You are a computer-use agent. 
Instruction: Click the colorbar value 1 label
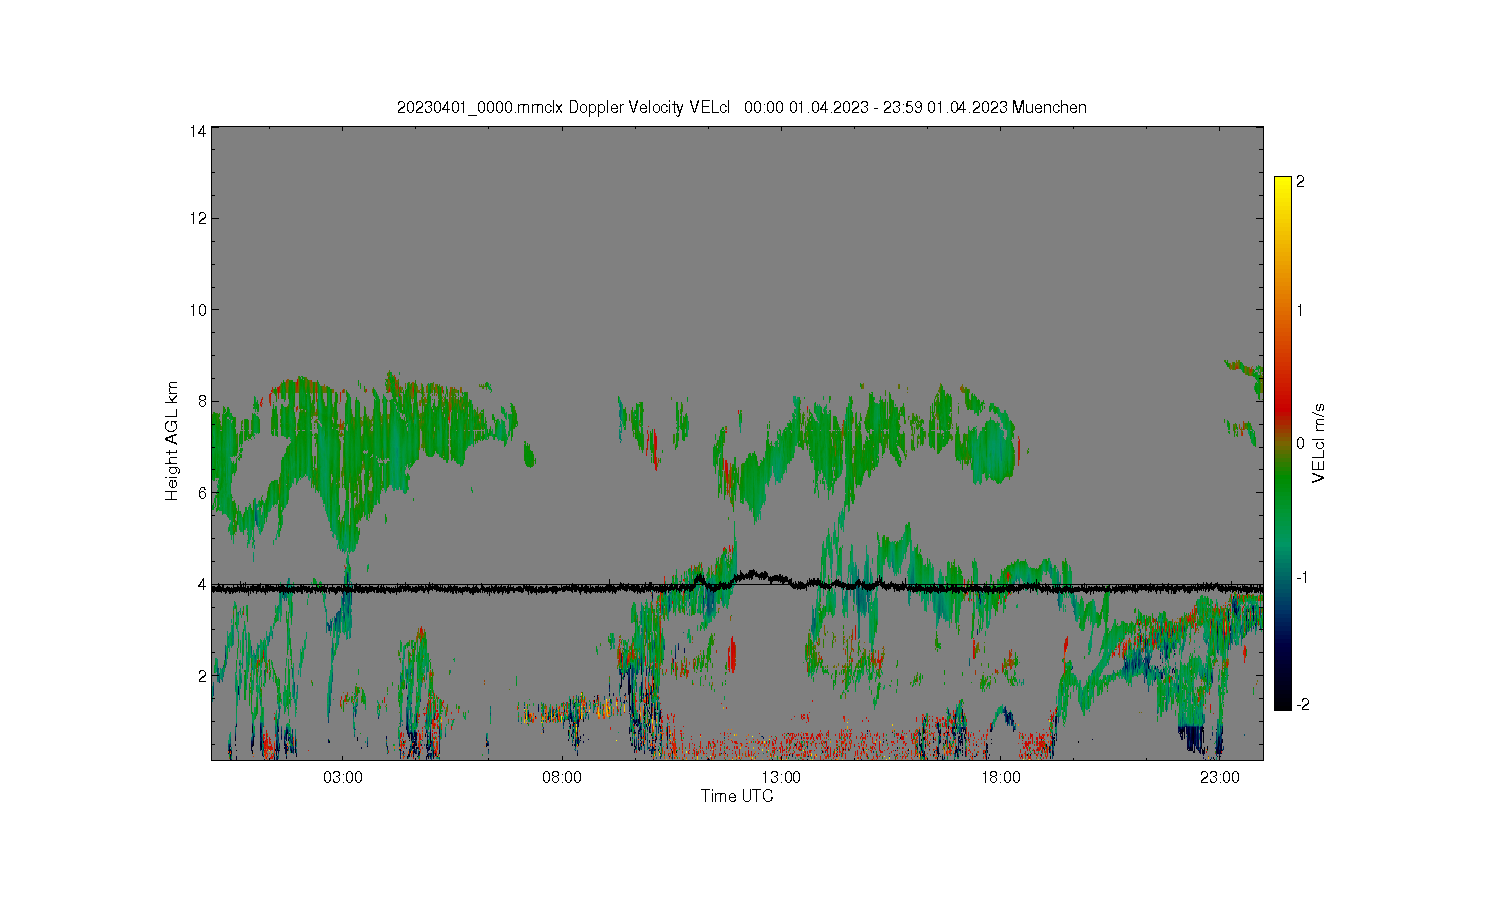point(1300,310)
